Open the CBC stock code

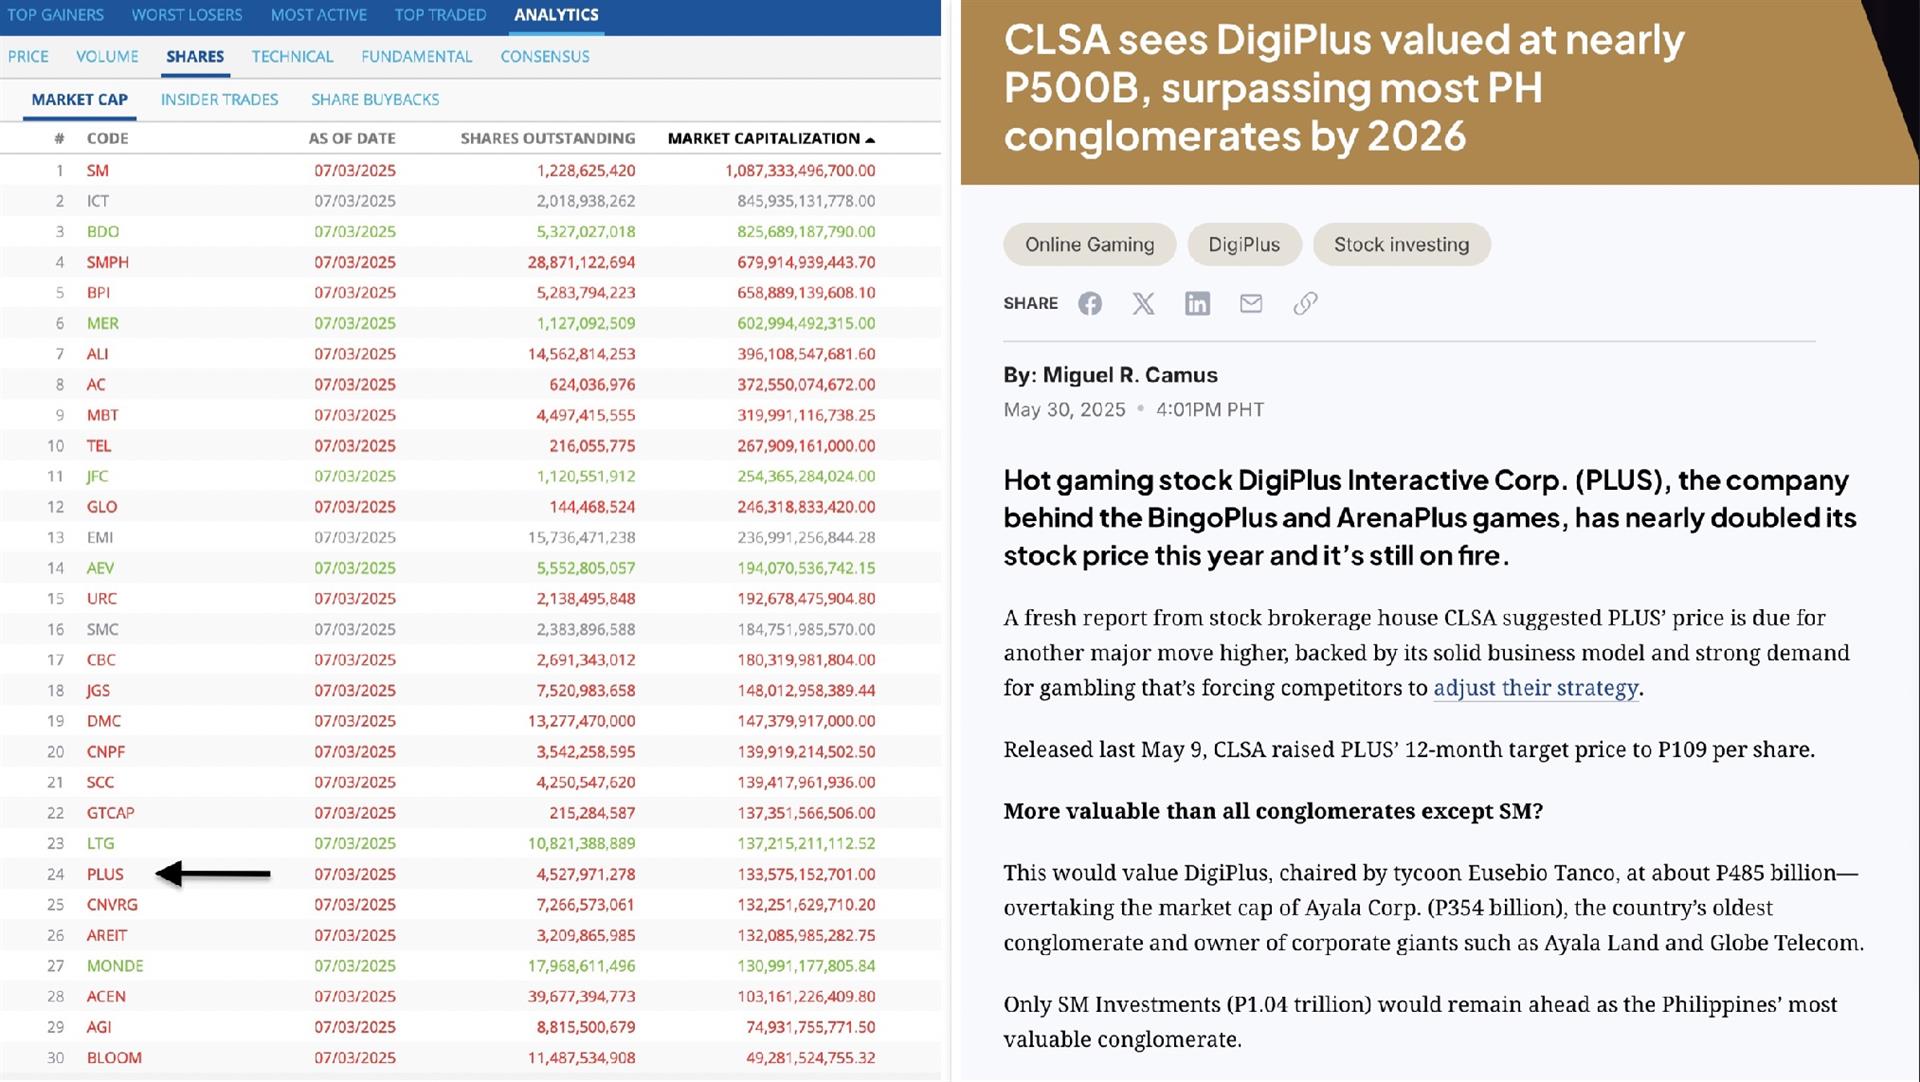click(101, 660)
